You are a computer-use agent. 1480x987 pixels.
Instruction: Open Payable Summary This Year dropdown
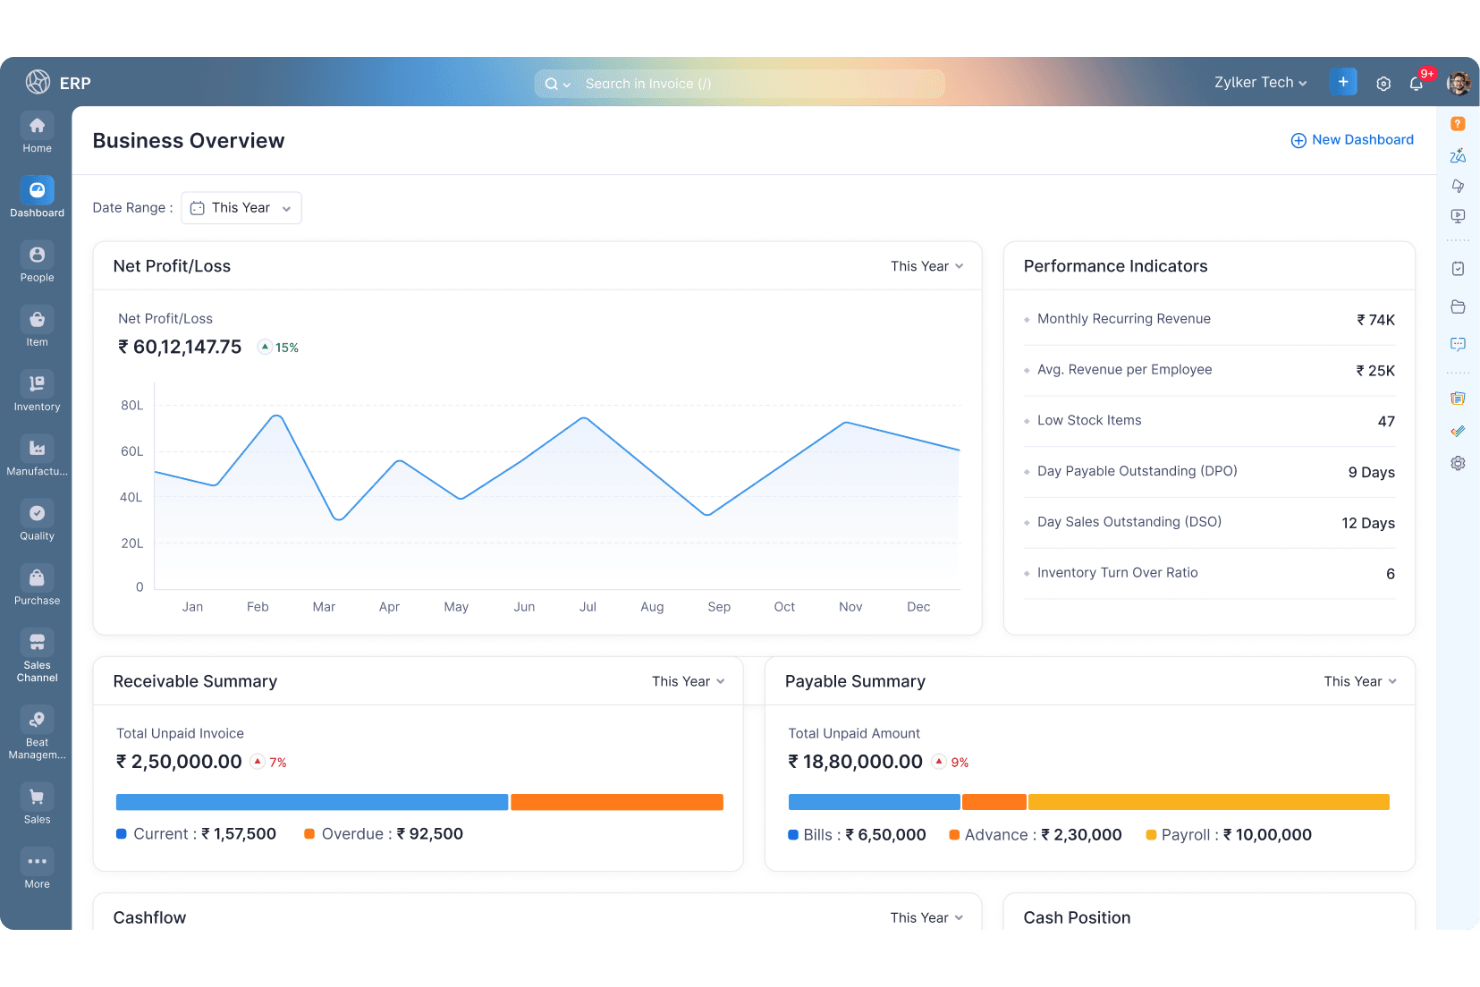point(1358,681)
